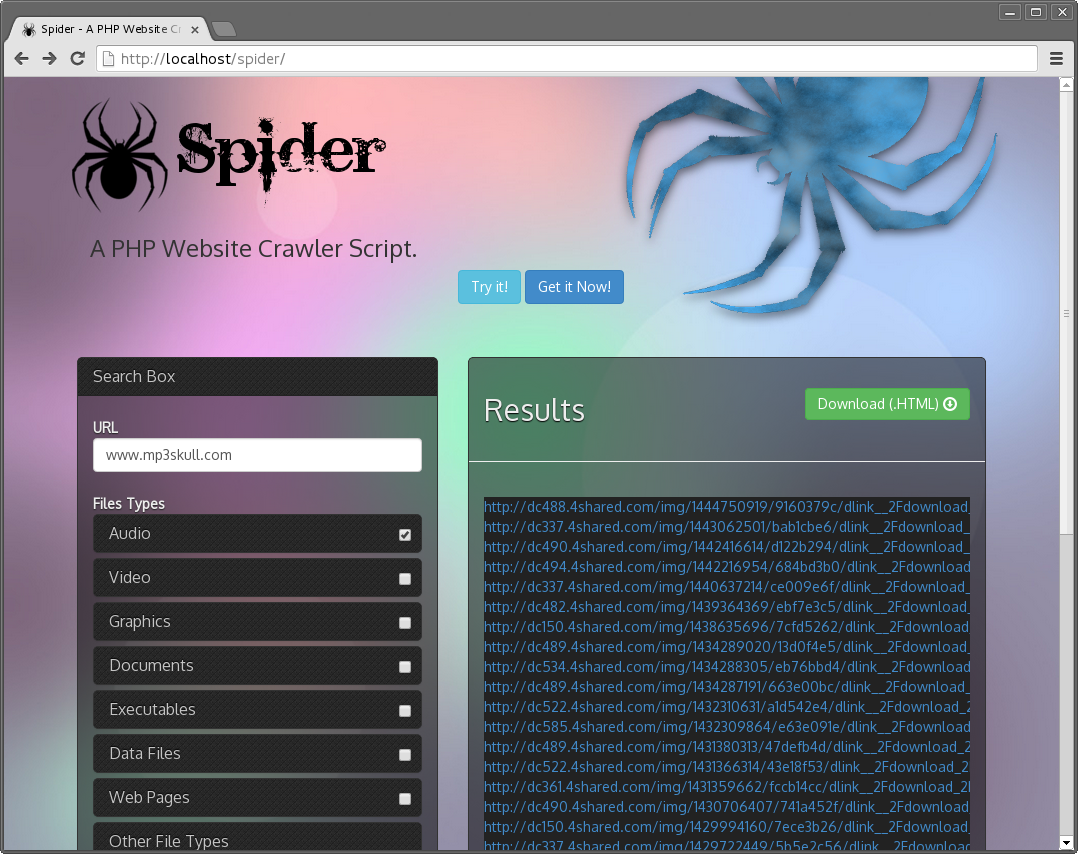1078x854 pixels.
Task: Click the page icon in the address bar
Action: (108, 59)
